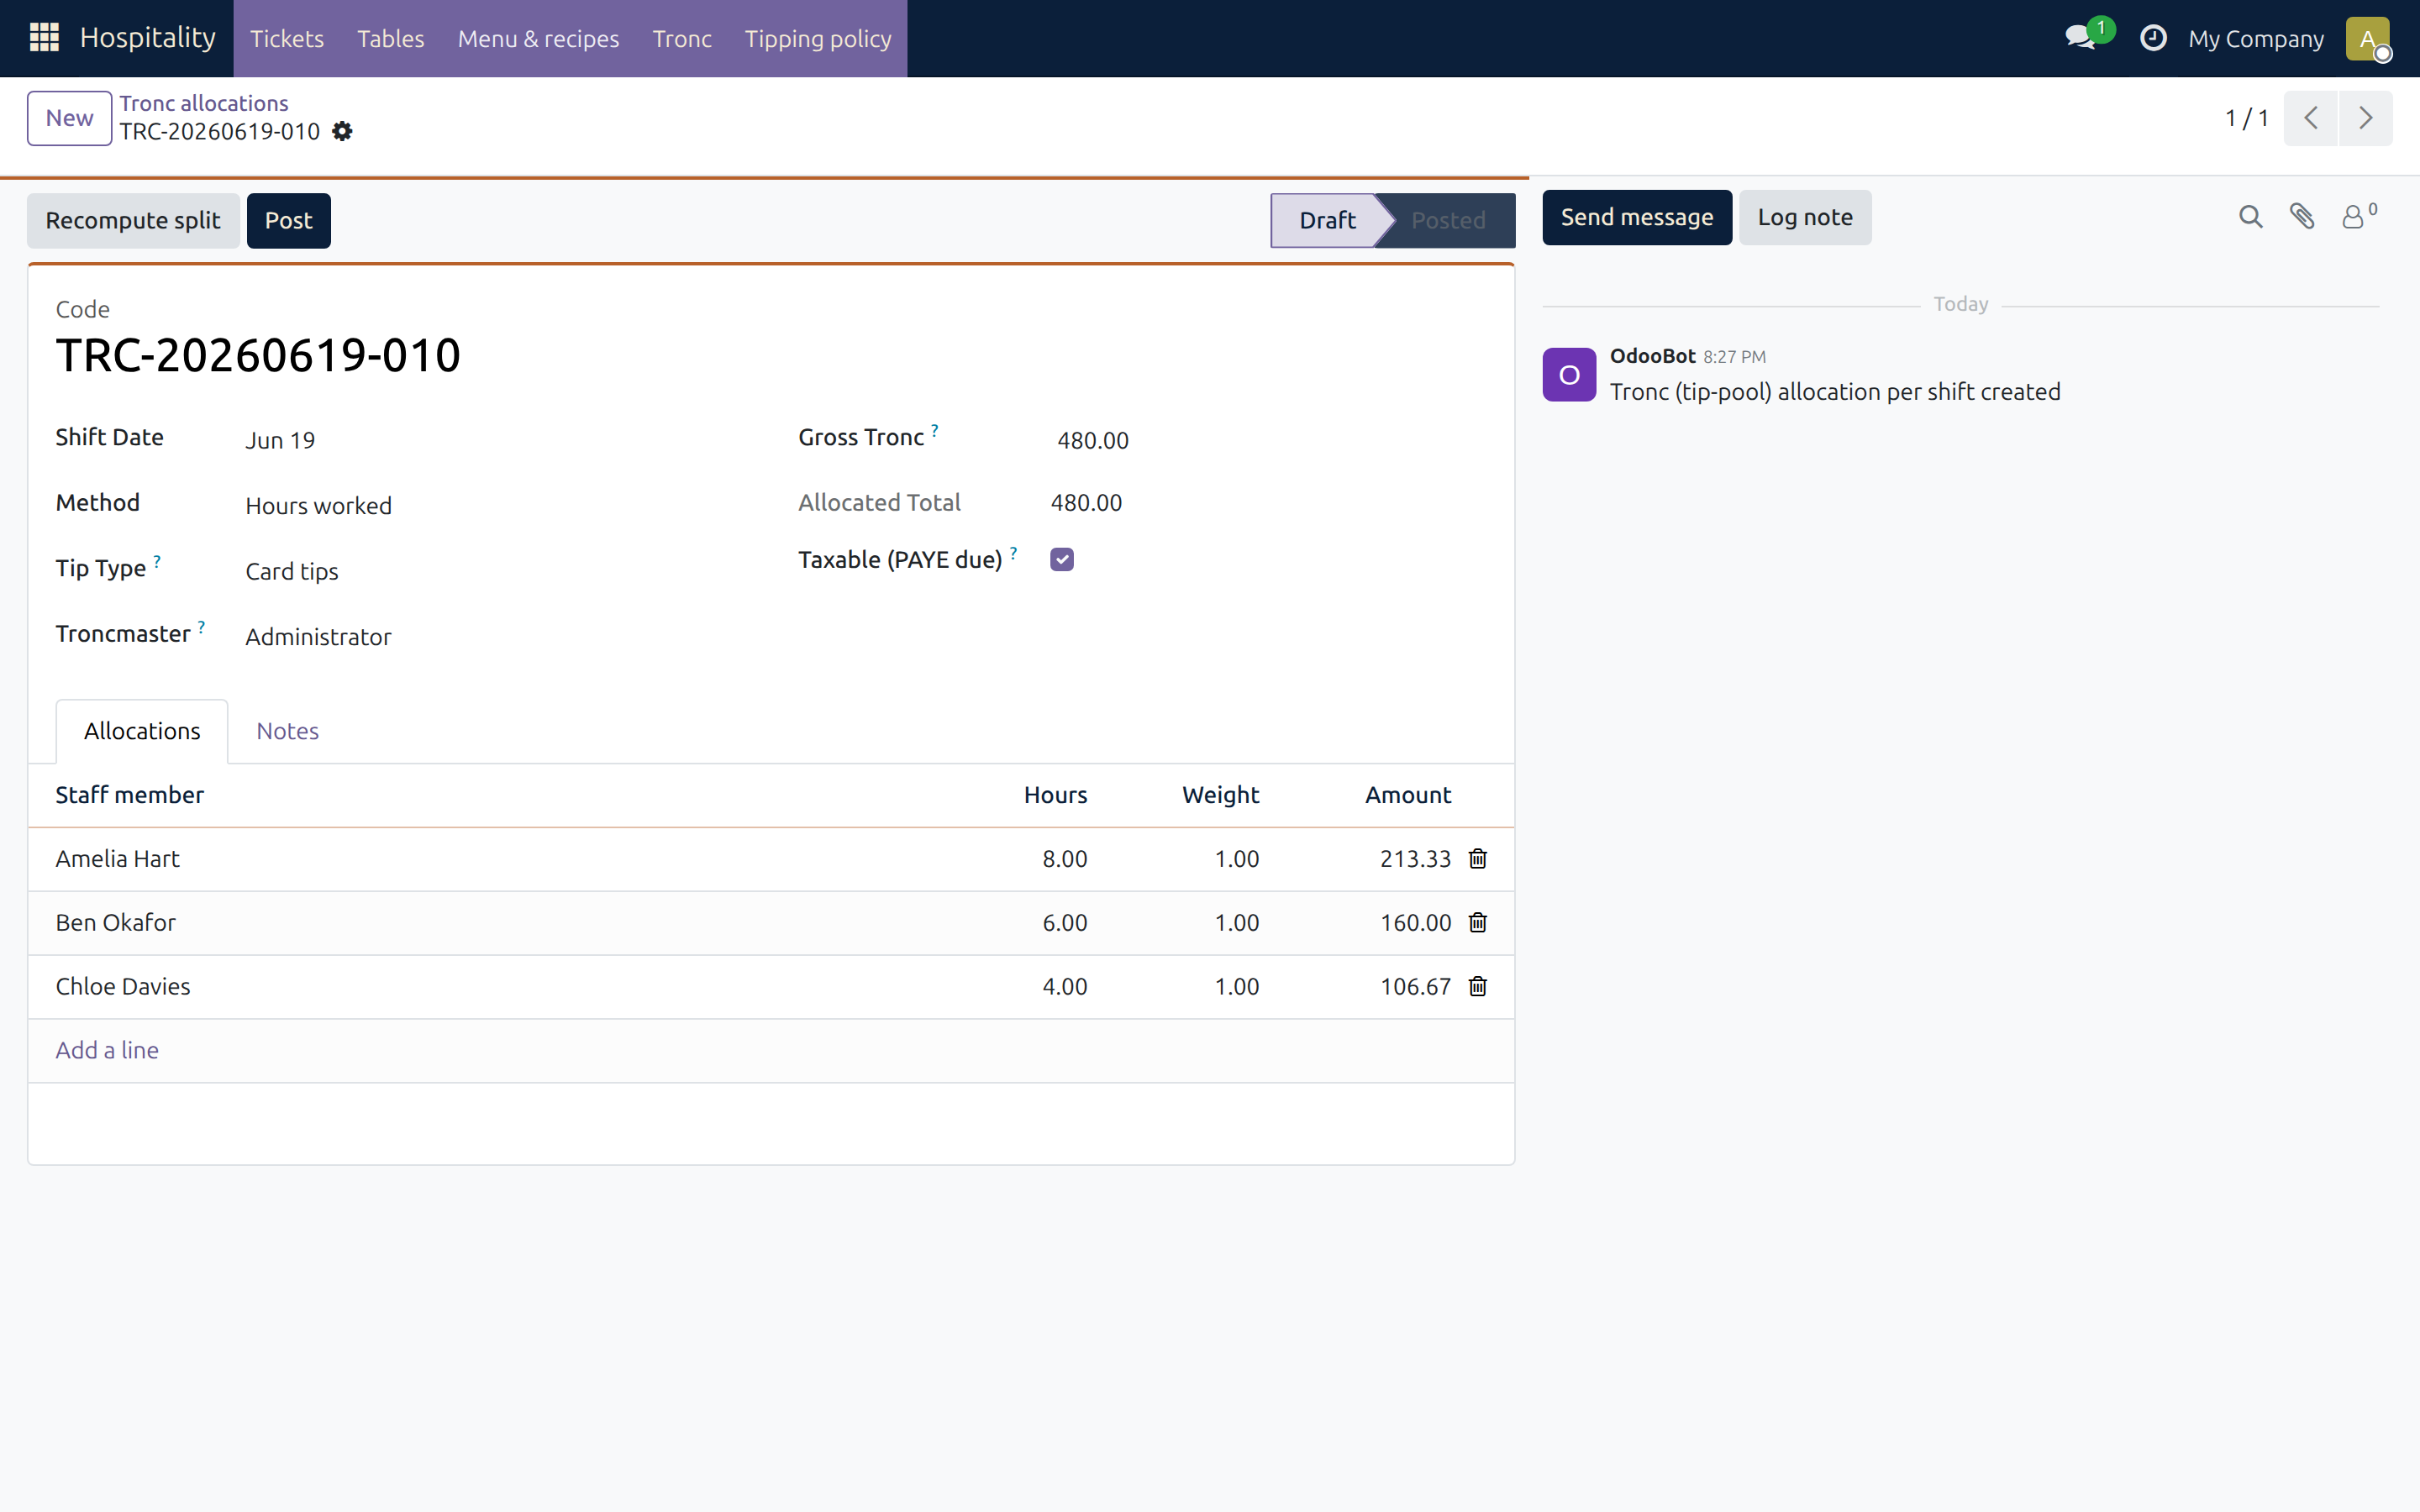Delete the Ben Okafor allocation line
The height and width of the screenshot is (1512, 2420).
pos(1478,922)
